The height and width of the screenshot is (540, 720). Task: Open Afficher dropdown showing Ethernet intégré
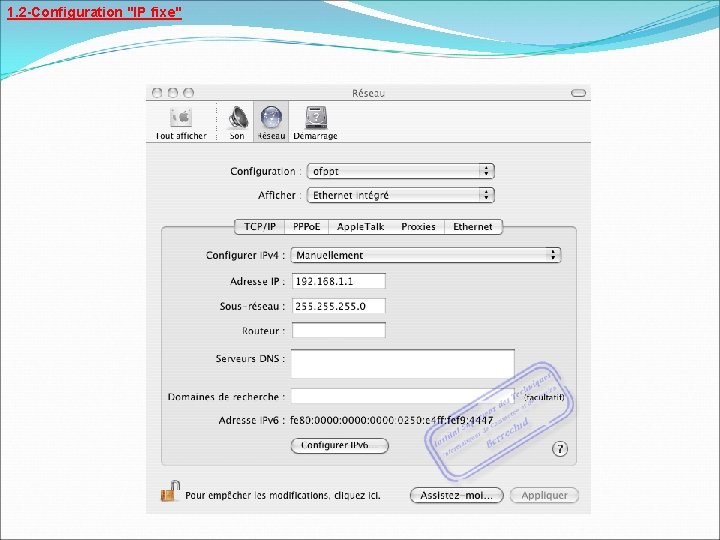point(400,195)
